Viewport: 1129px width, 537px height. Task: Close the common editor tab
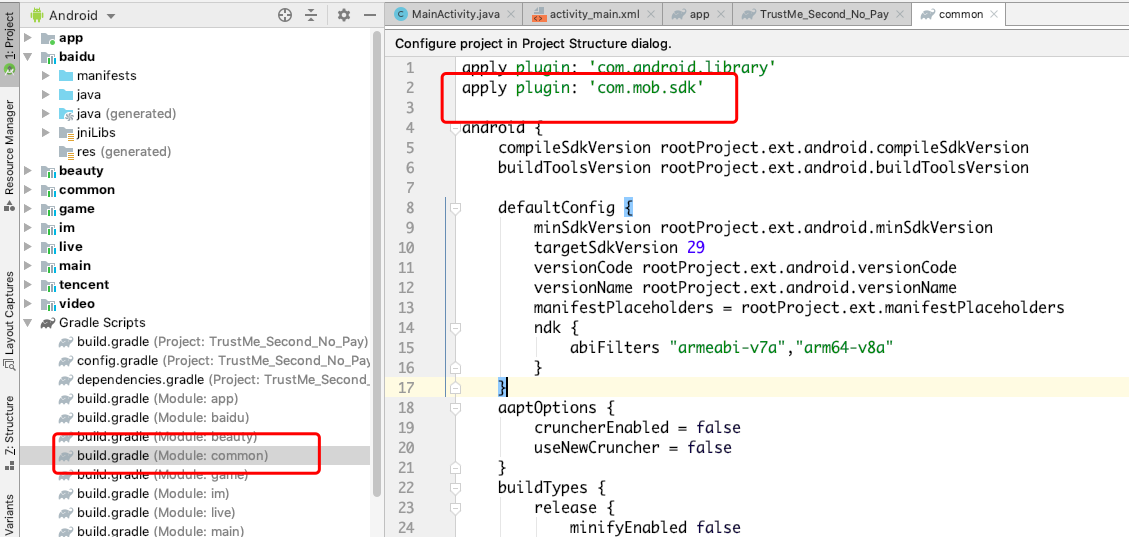(994, 14)
